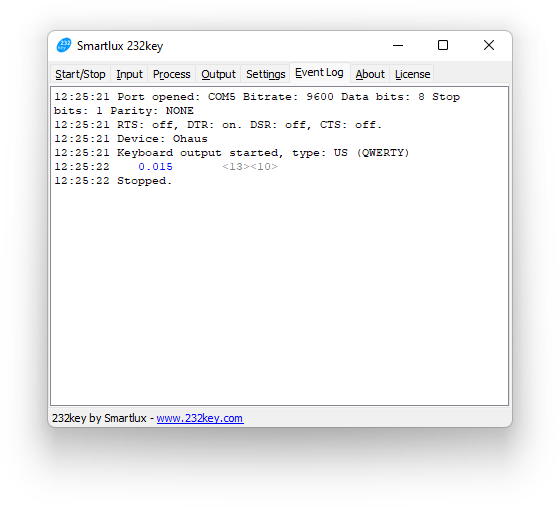Screen dimensions: 560x507
Task: Open the License tab
Action: click(412, 74)
